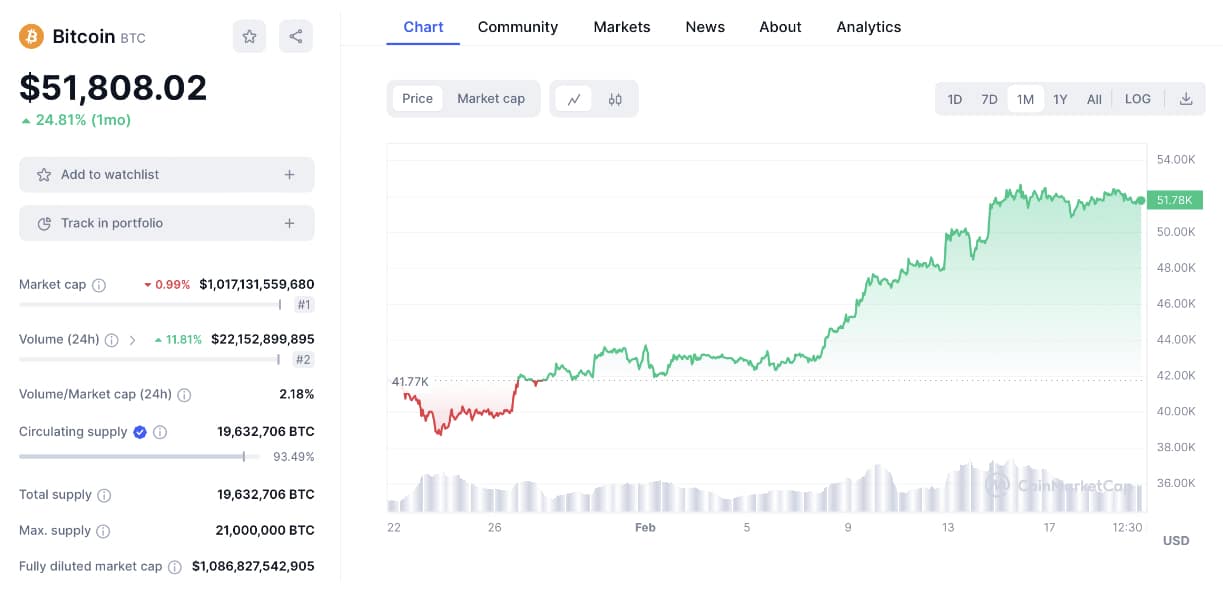
Task: Star Bitcoin as a favorite
Action: [249, 37]
